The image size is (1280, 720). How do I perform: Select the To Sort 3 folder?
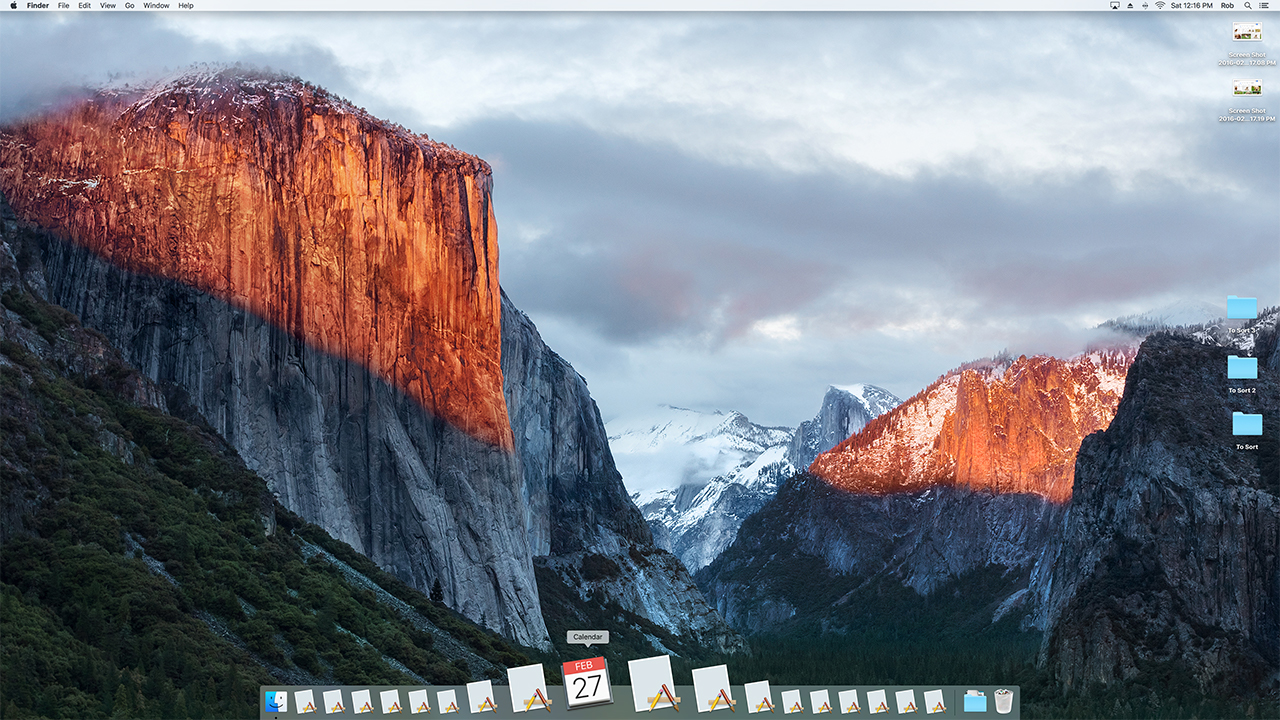click(x=1242, y=307)
